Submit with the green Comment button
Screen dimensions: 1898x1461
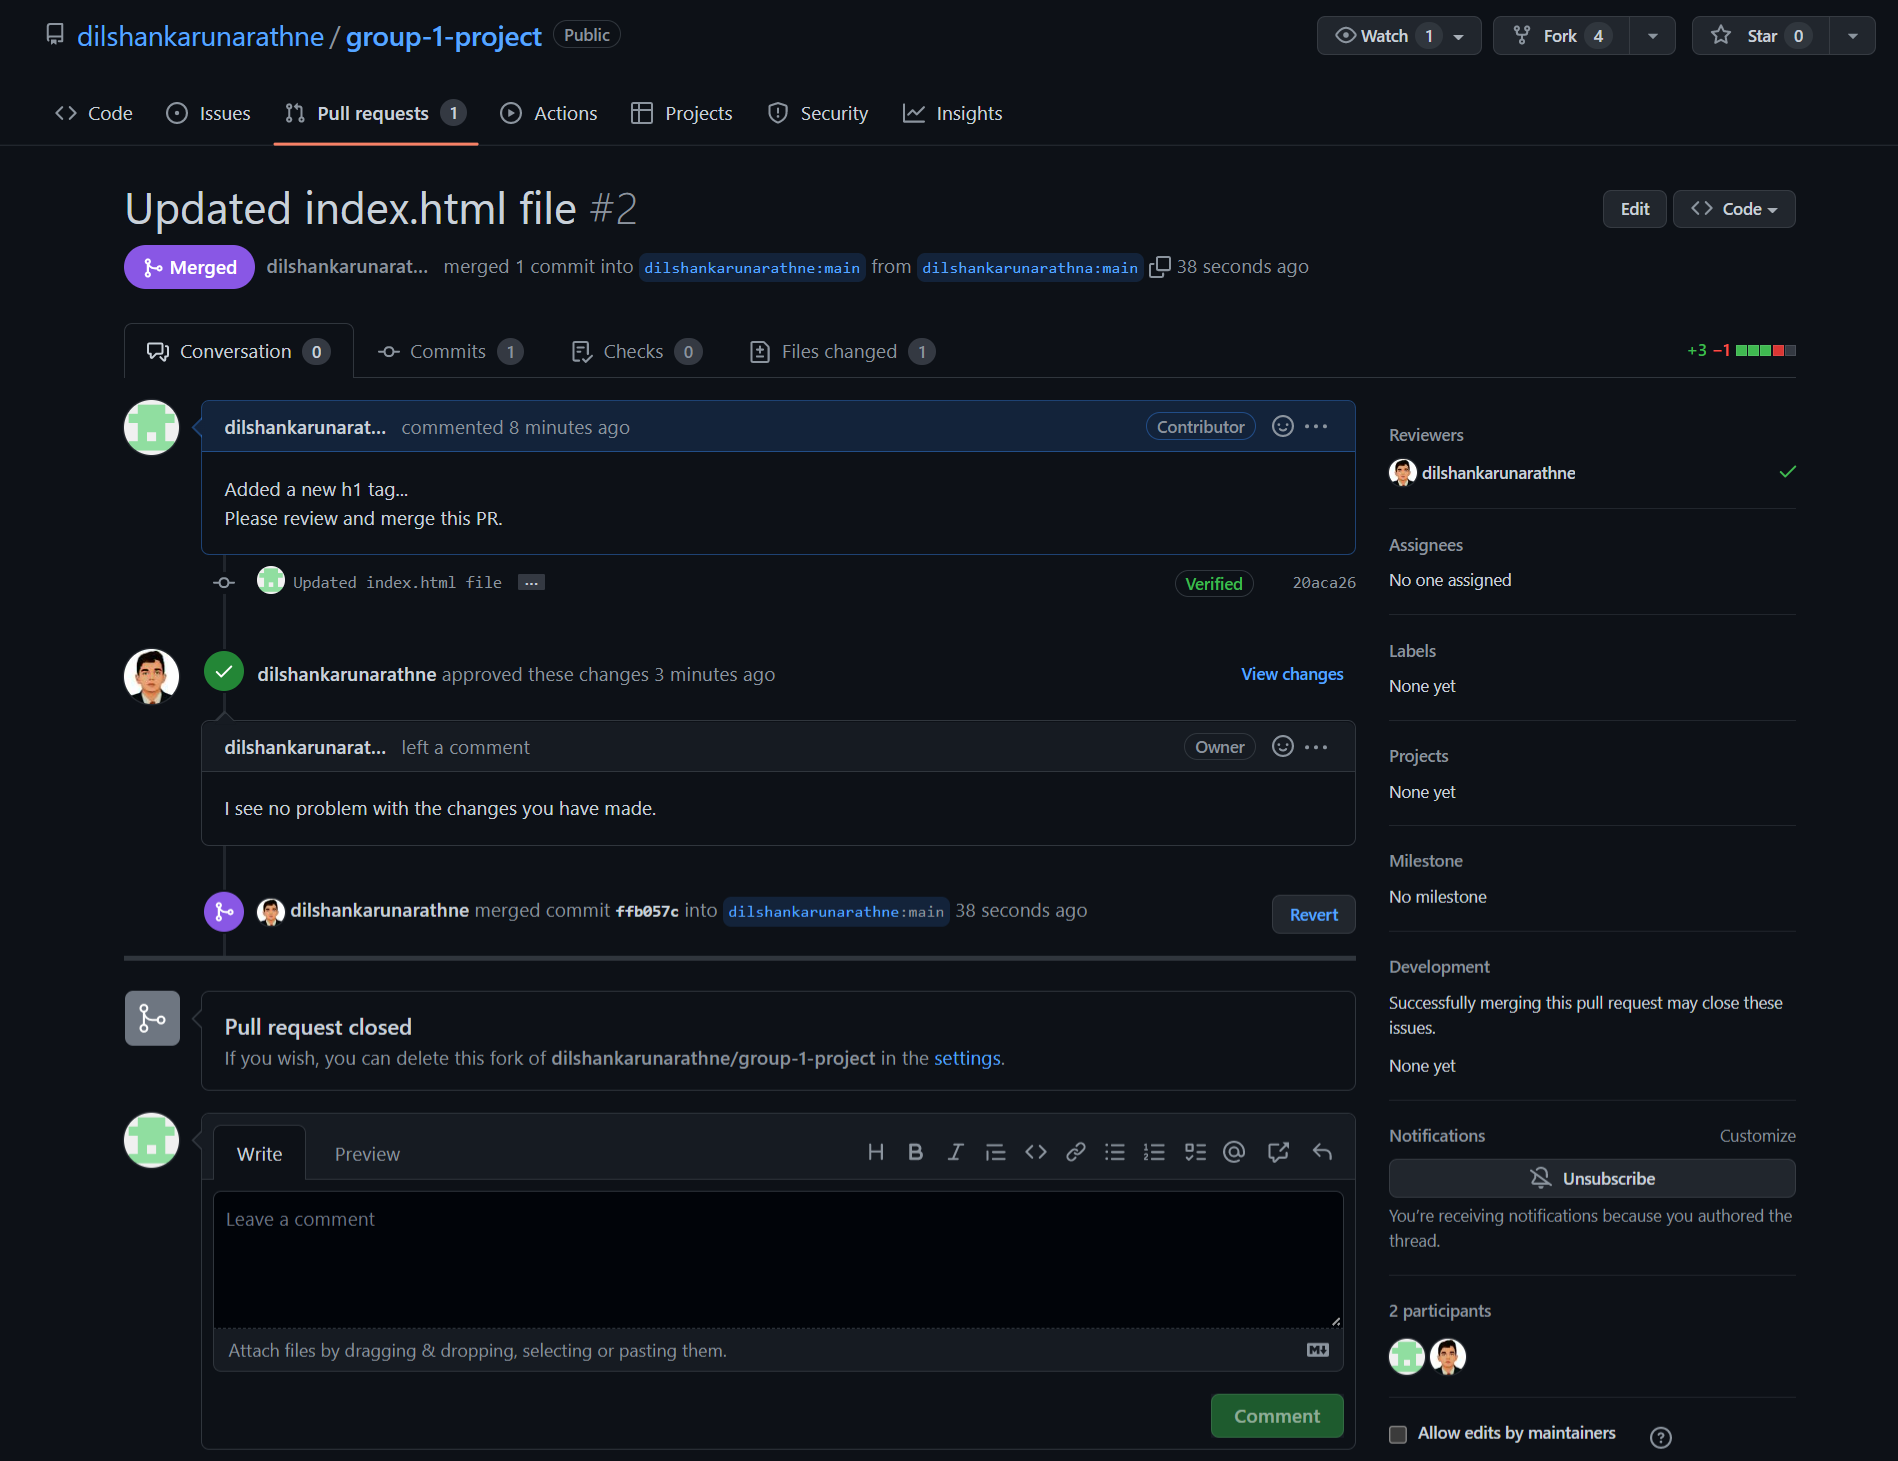[1276, 1416]
